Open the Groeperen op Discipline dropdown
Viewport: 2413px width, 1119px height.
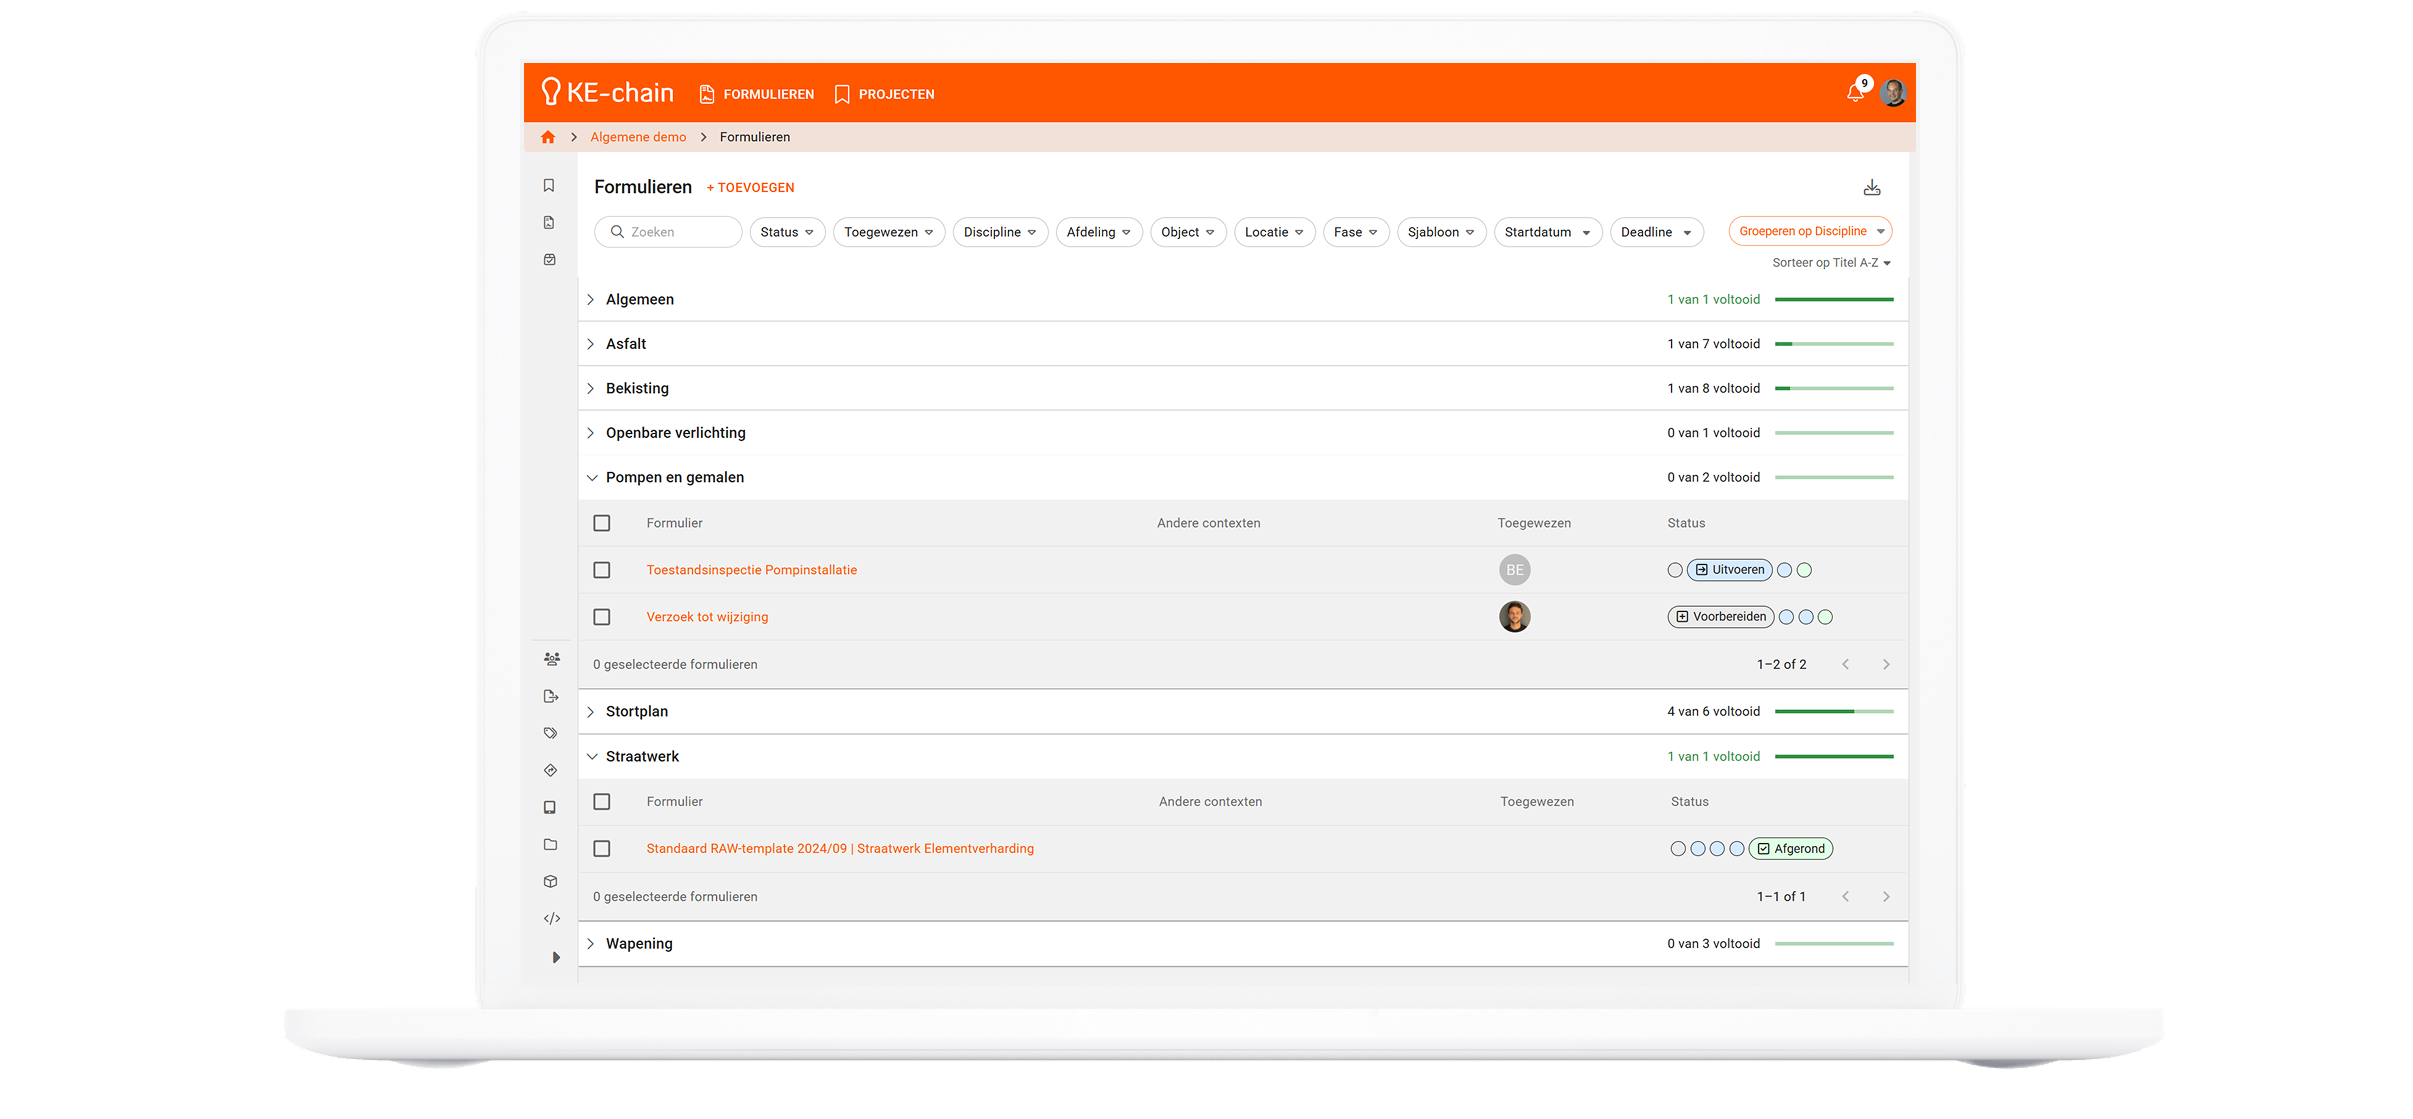coord(1810,231)
